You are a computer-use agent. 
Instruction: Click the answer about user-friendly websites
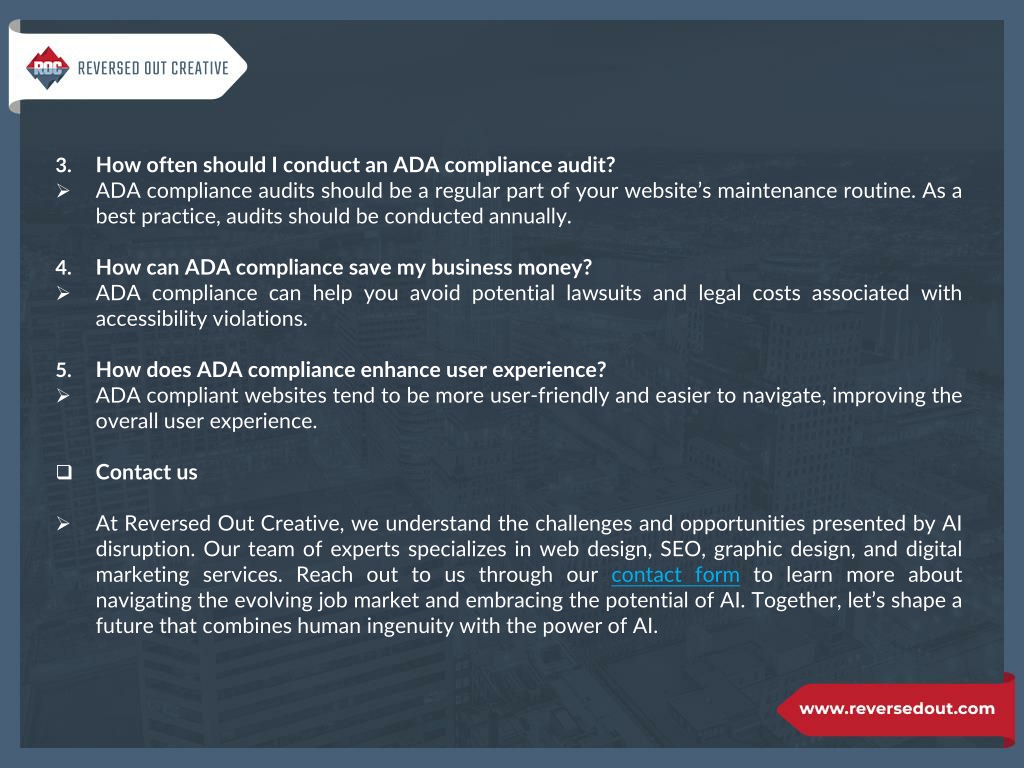pos(528,408)
